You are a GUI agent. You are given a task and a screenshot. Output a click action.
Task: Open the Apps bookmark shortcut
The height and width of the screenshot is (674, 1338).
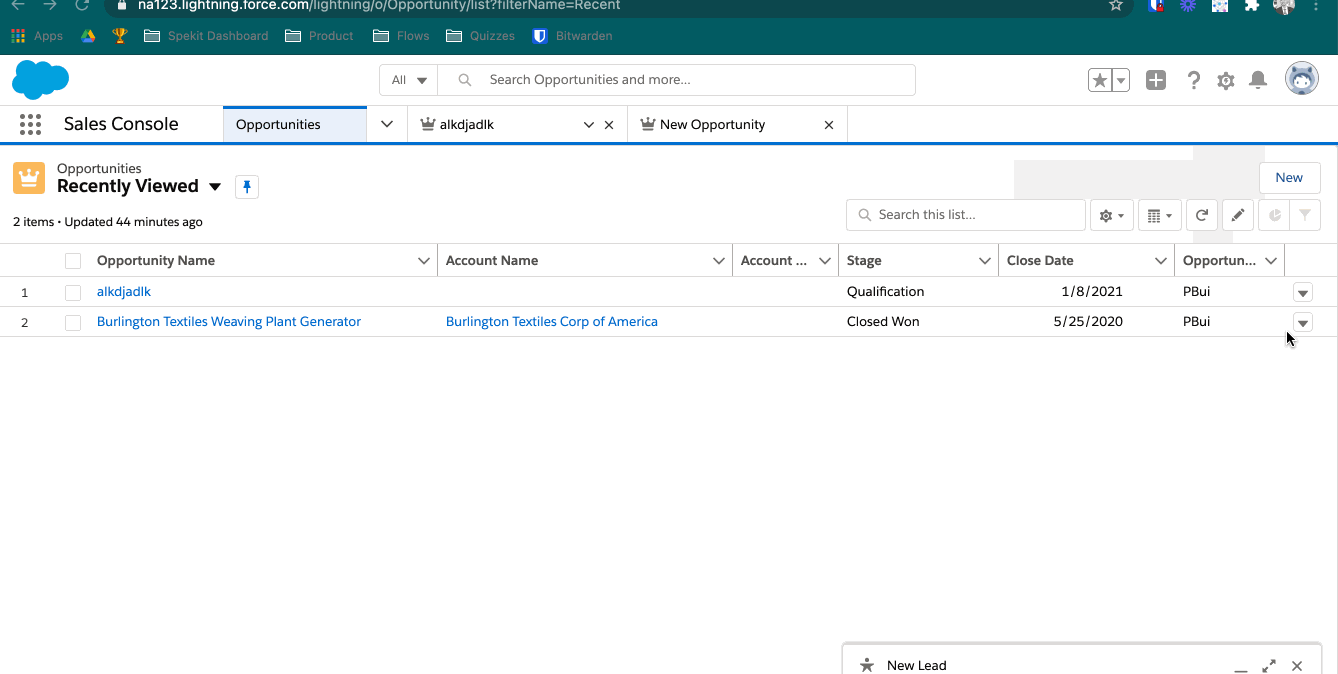pyautogui.click(x=37, y=36)
